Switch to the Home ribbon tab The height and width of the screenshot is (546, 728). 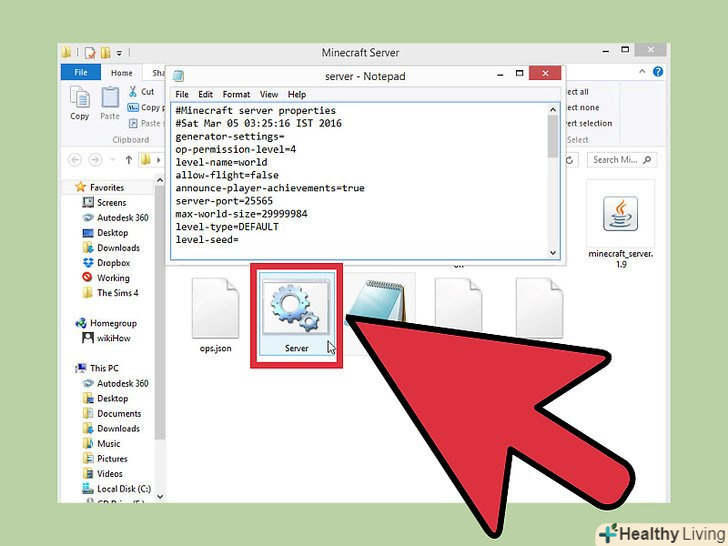click(122, 73)
